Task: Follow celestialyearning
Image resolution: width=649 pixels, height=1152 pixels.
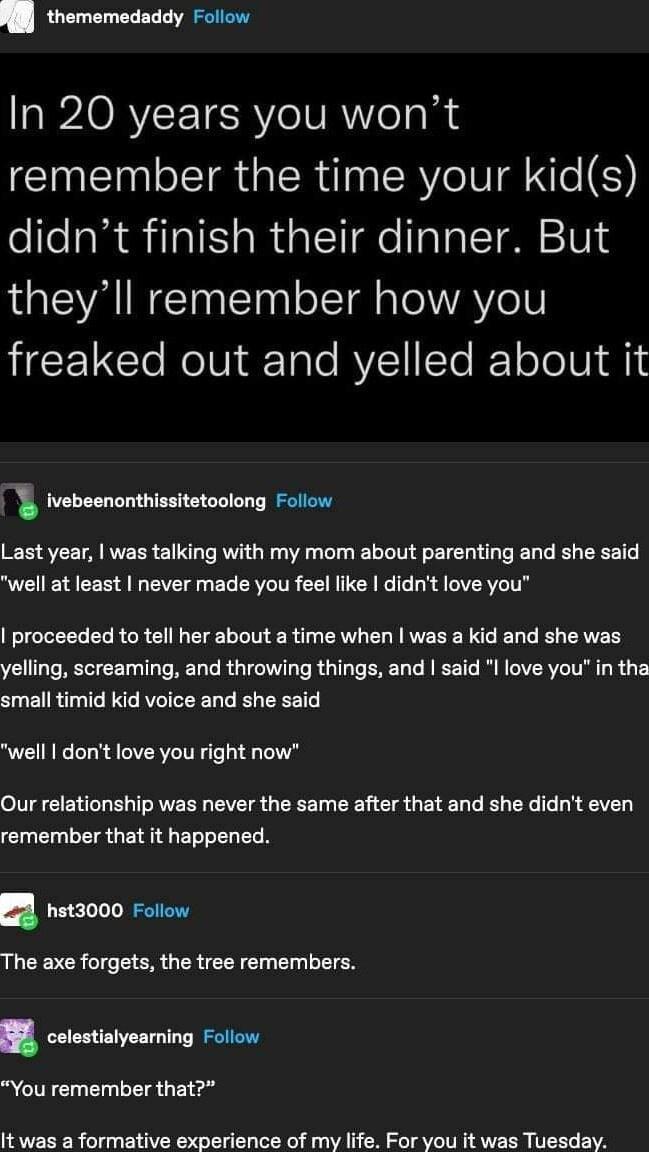Action: [x=231, y=1037]
